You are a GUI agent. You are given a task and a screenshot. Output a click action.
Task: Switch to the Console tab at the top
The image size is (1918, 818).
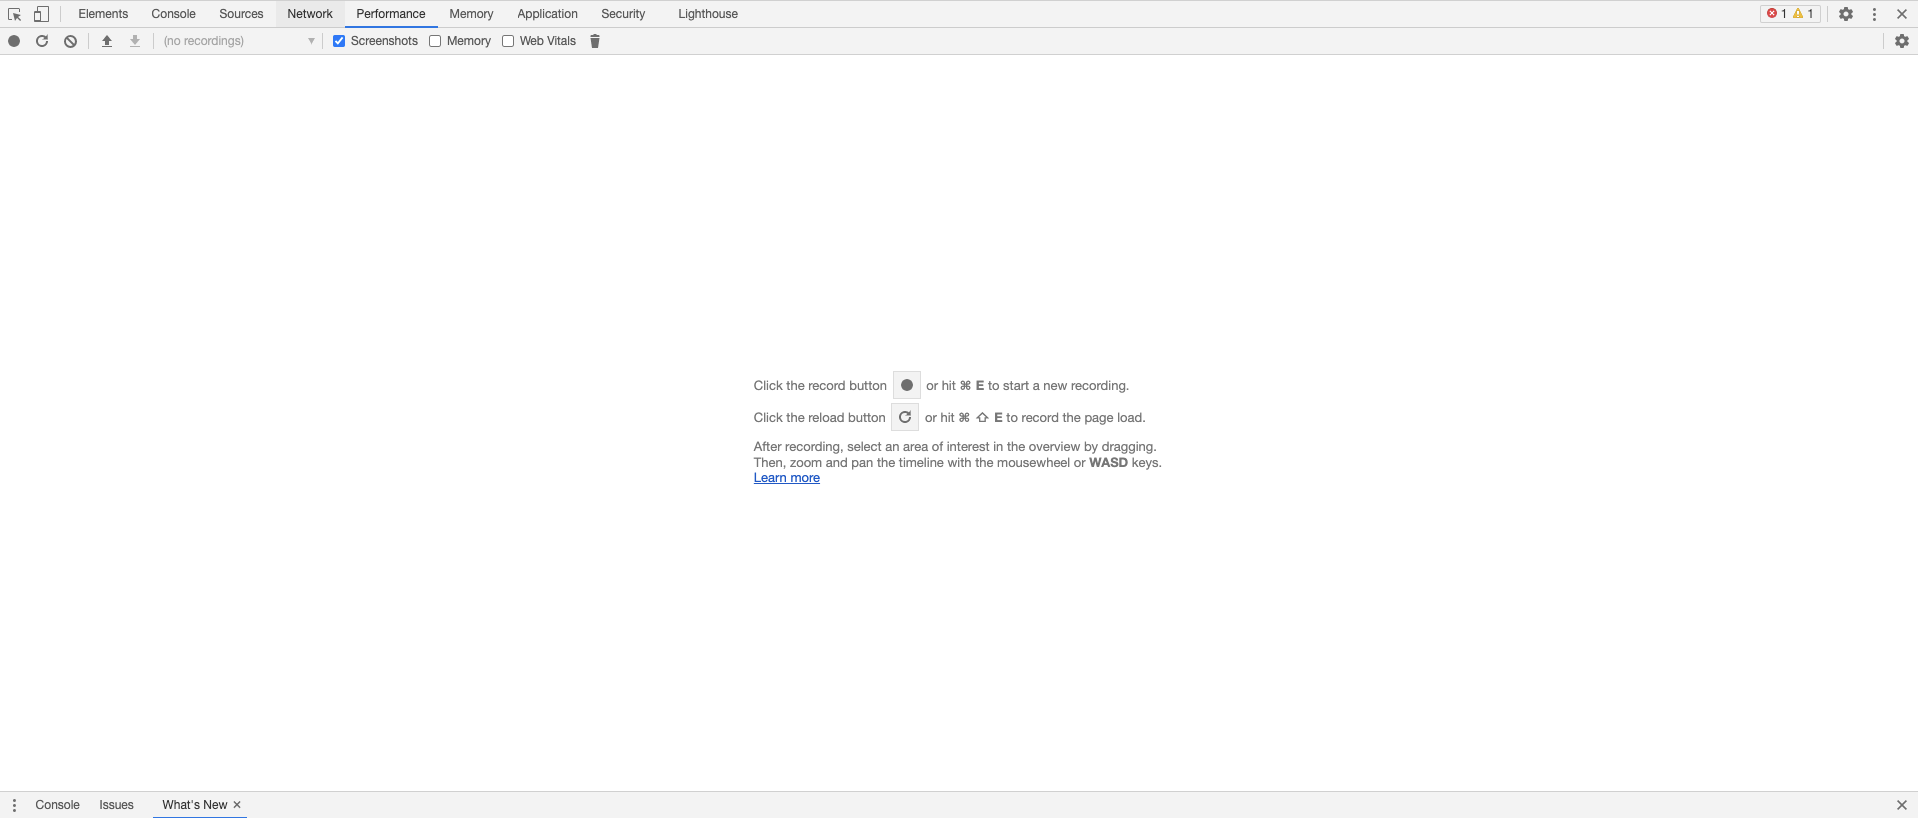point(173,14)
